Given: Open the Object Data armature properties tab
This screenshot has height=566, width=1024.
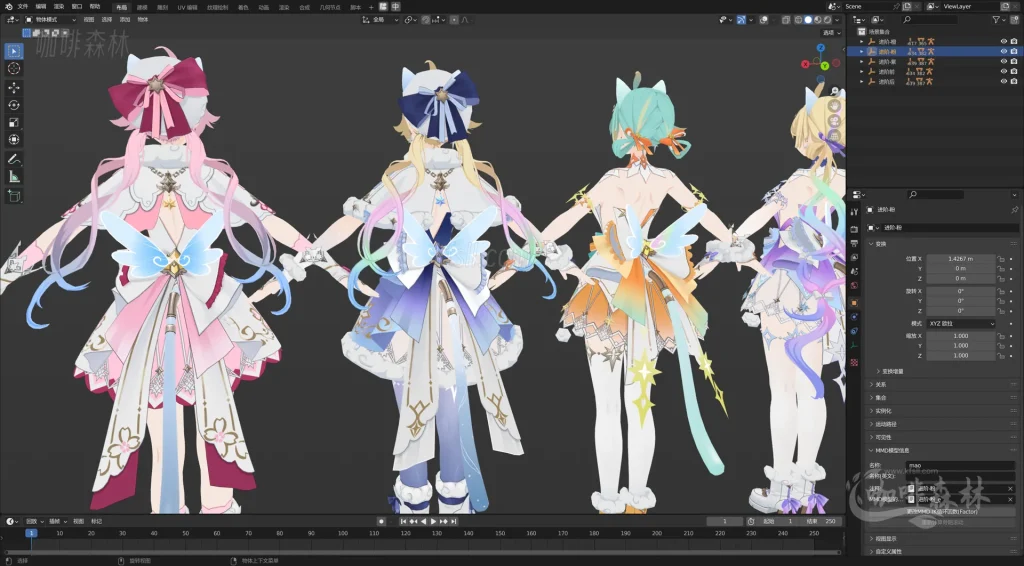Looking at the screenshot, I should coord(854,345).
